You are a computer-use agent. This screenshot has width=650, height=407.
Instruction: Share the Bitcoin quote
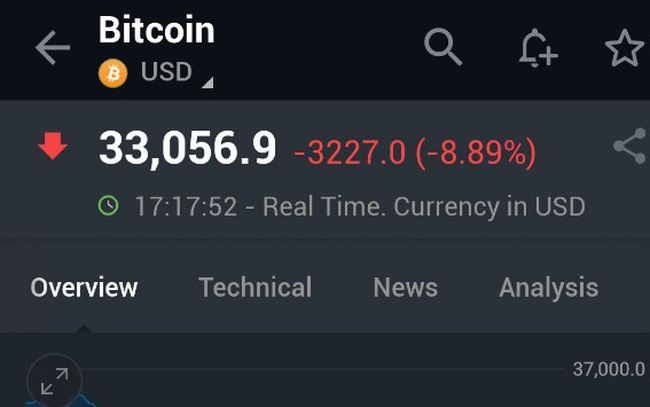(629, 148)
